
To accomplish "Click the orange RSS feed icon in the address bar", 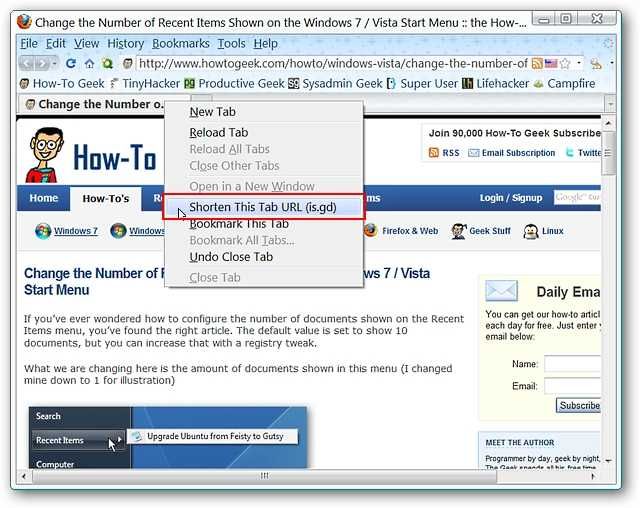I will pos(537,64).
